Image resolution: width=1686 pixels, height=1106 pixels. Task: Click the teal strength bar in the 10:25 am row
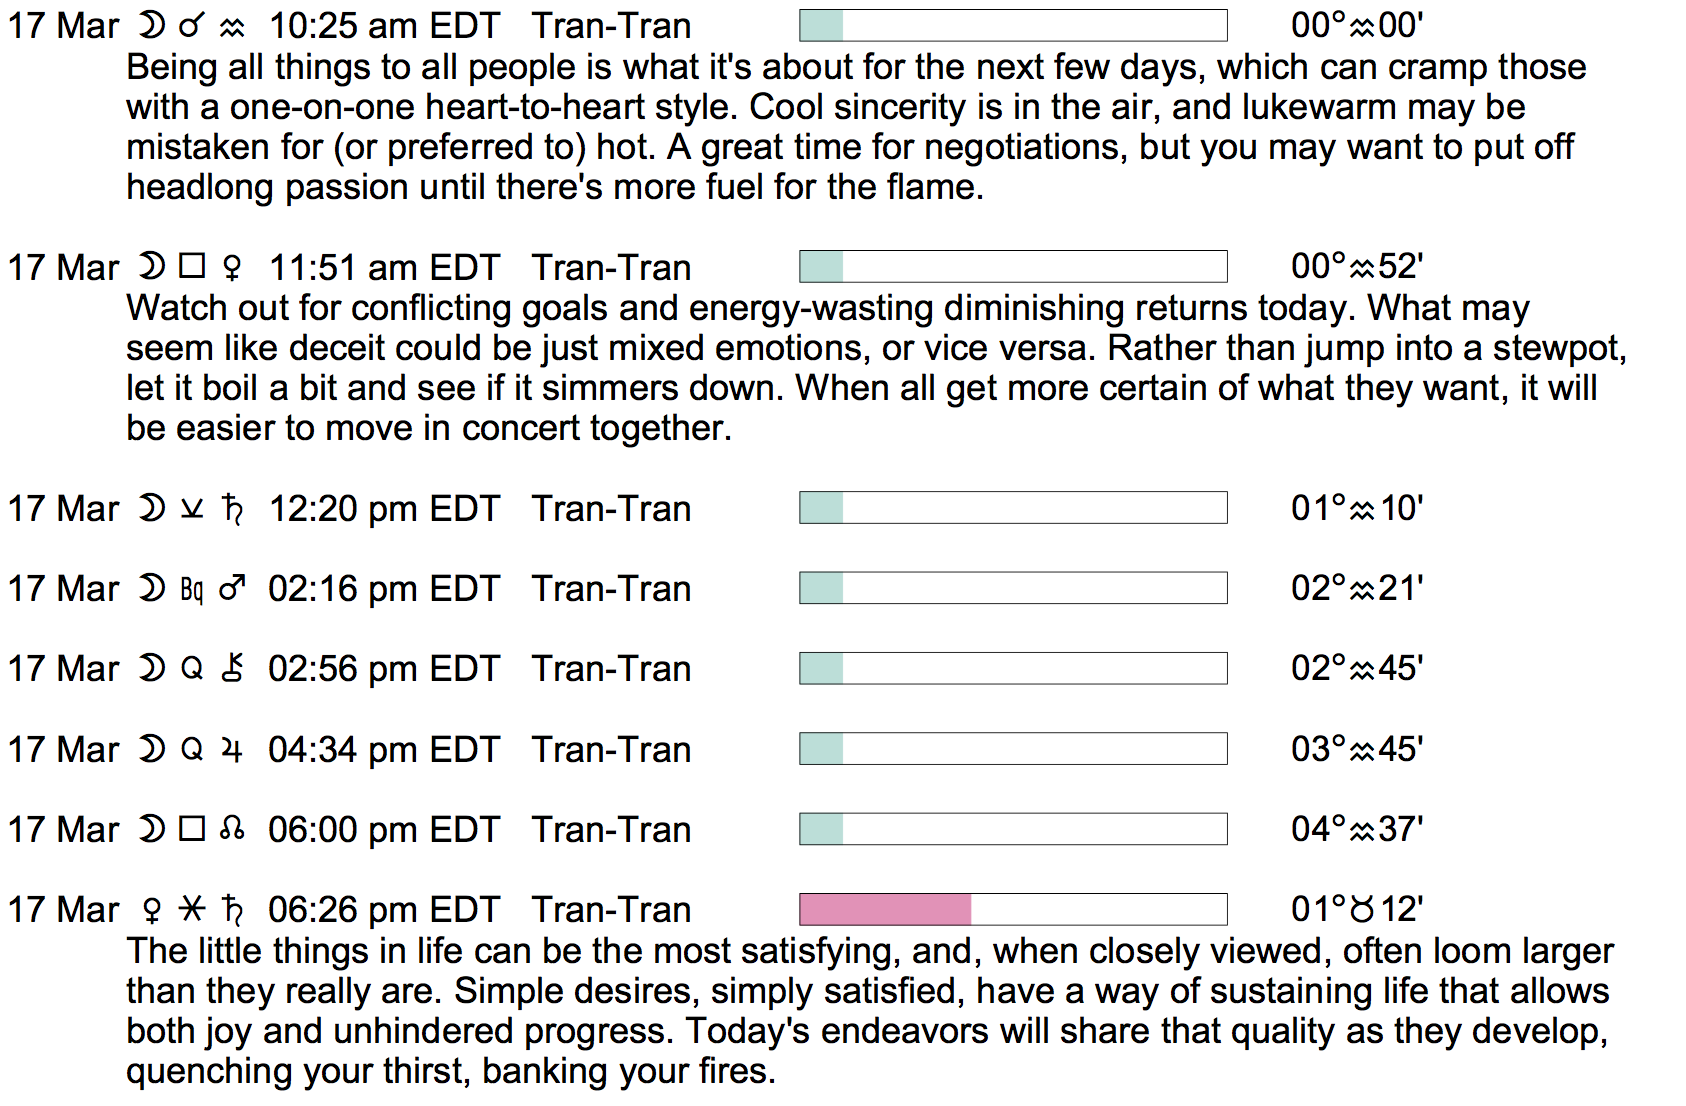822,26
